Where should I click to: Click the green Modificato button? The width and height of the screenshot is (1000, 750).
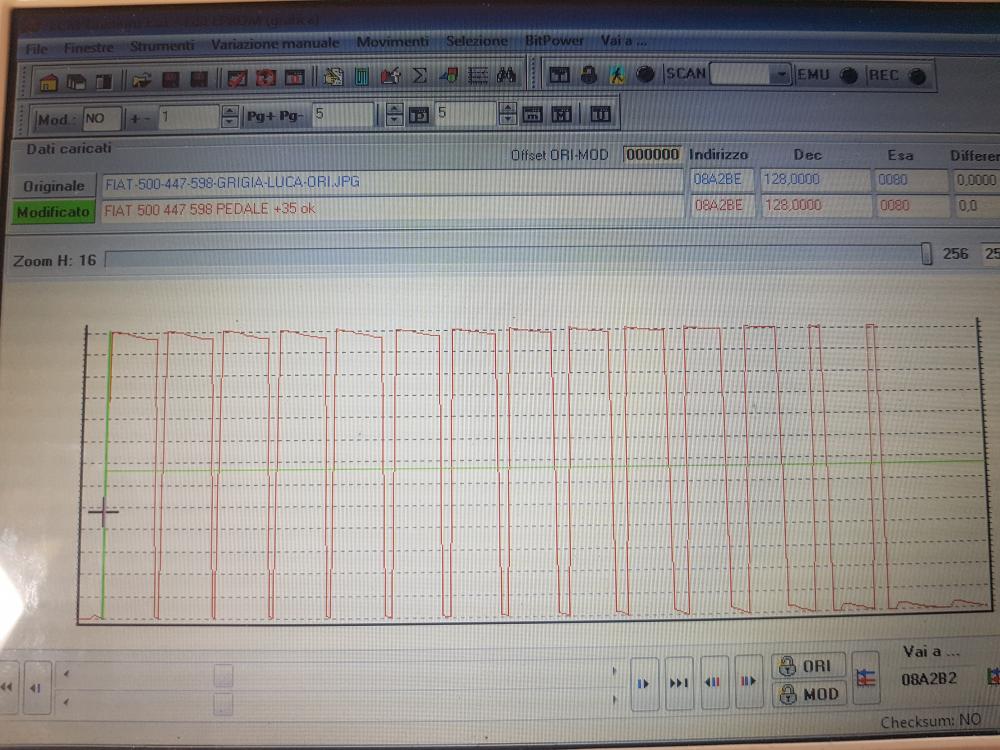(x=53, y=211)
